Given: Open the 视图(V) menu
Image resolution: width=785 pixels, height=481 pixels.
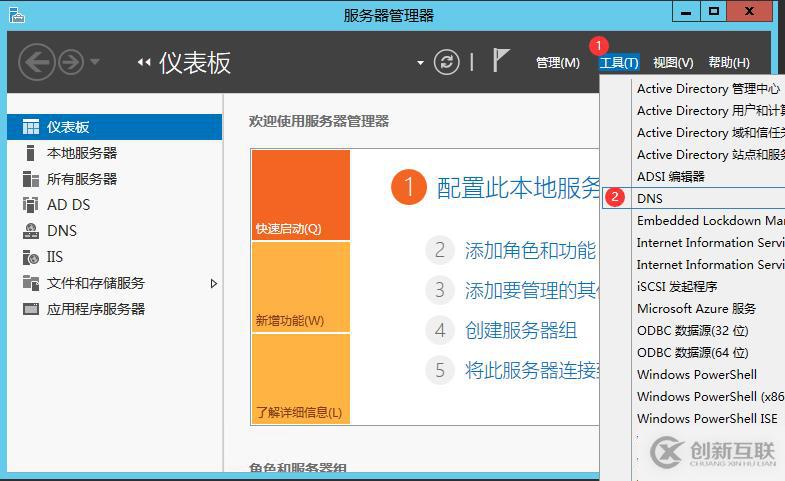Looking at the screenshot, I should pos(673,63).
